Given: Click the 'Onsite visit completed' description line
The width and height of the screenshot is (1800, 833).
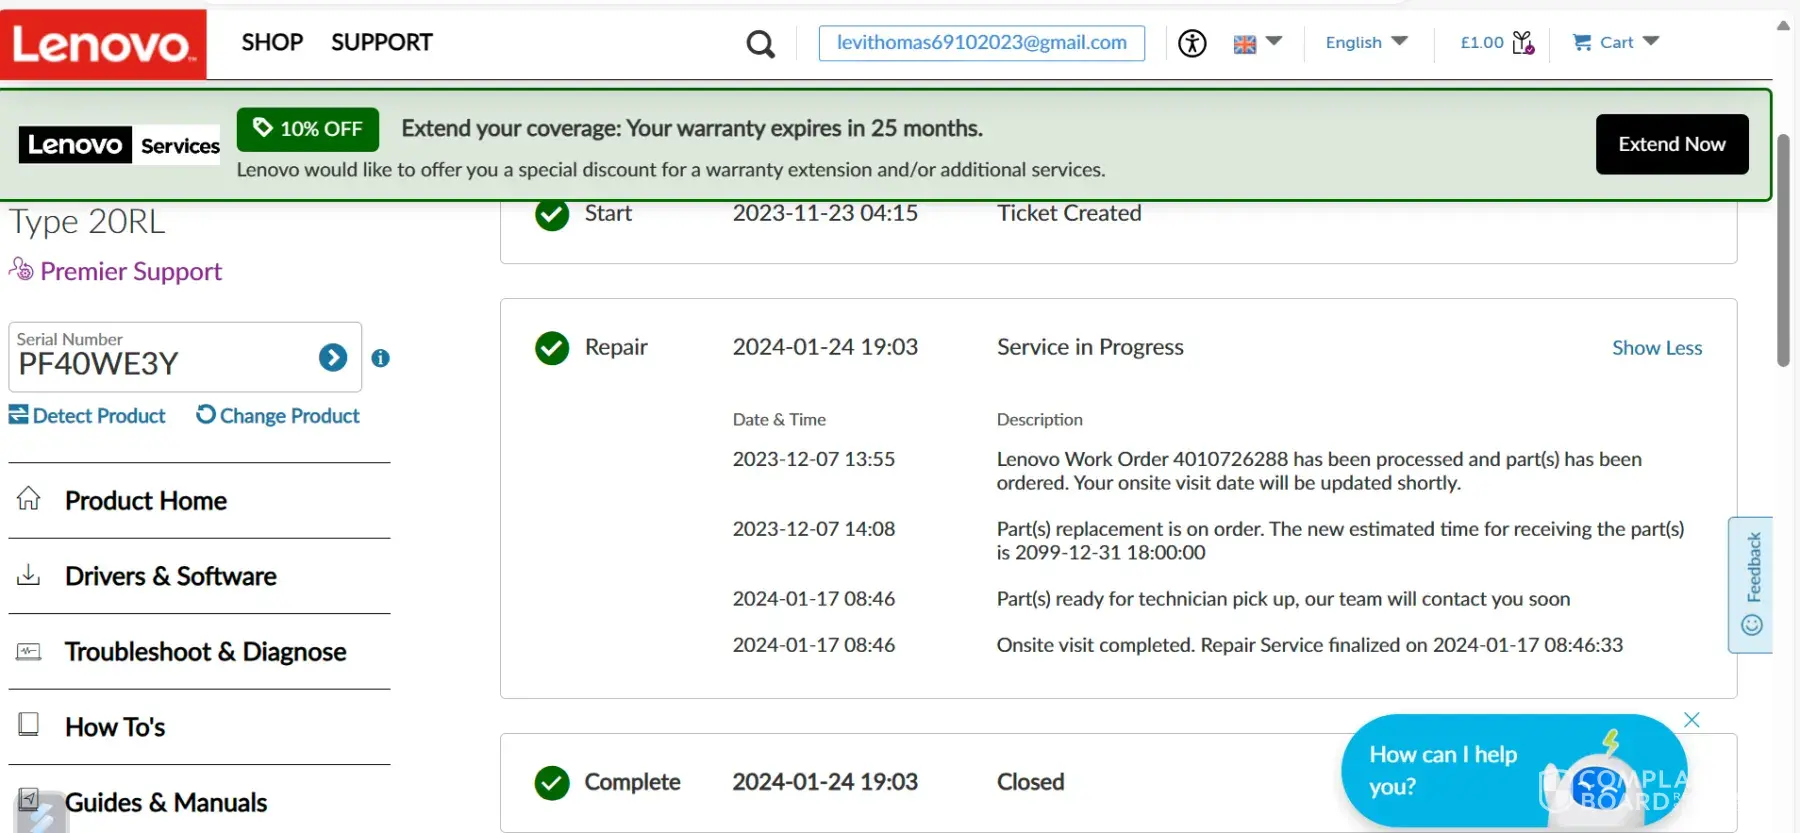Looking at the screenshot, I should click(1310, 645).
